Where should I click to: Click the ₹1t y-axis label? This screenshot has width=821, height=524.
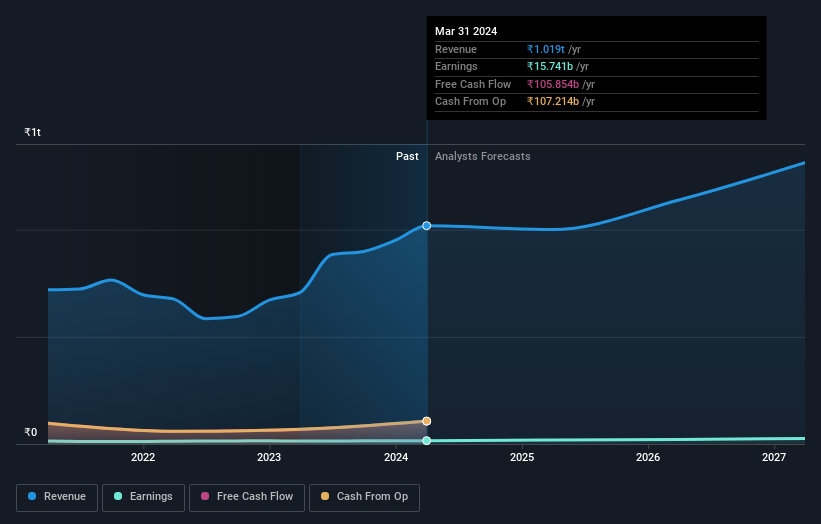(32, 132)
